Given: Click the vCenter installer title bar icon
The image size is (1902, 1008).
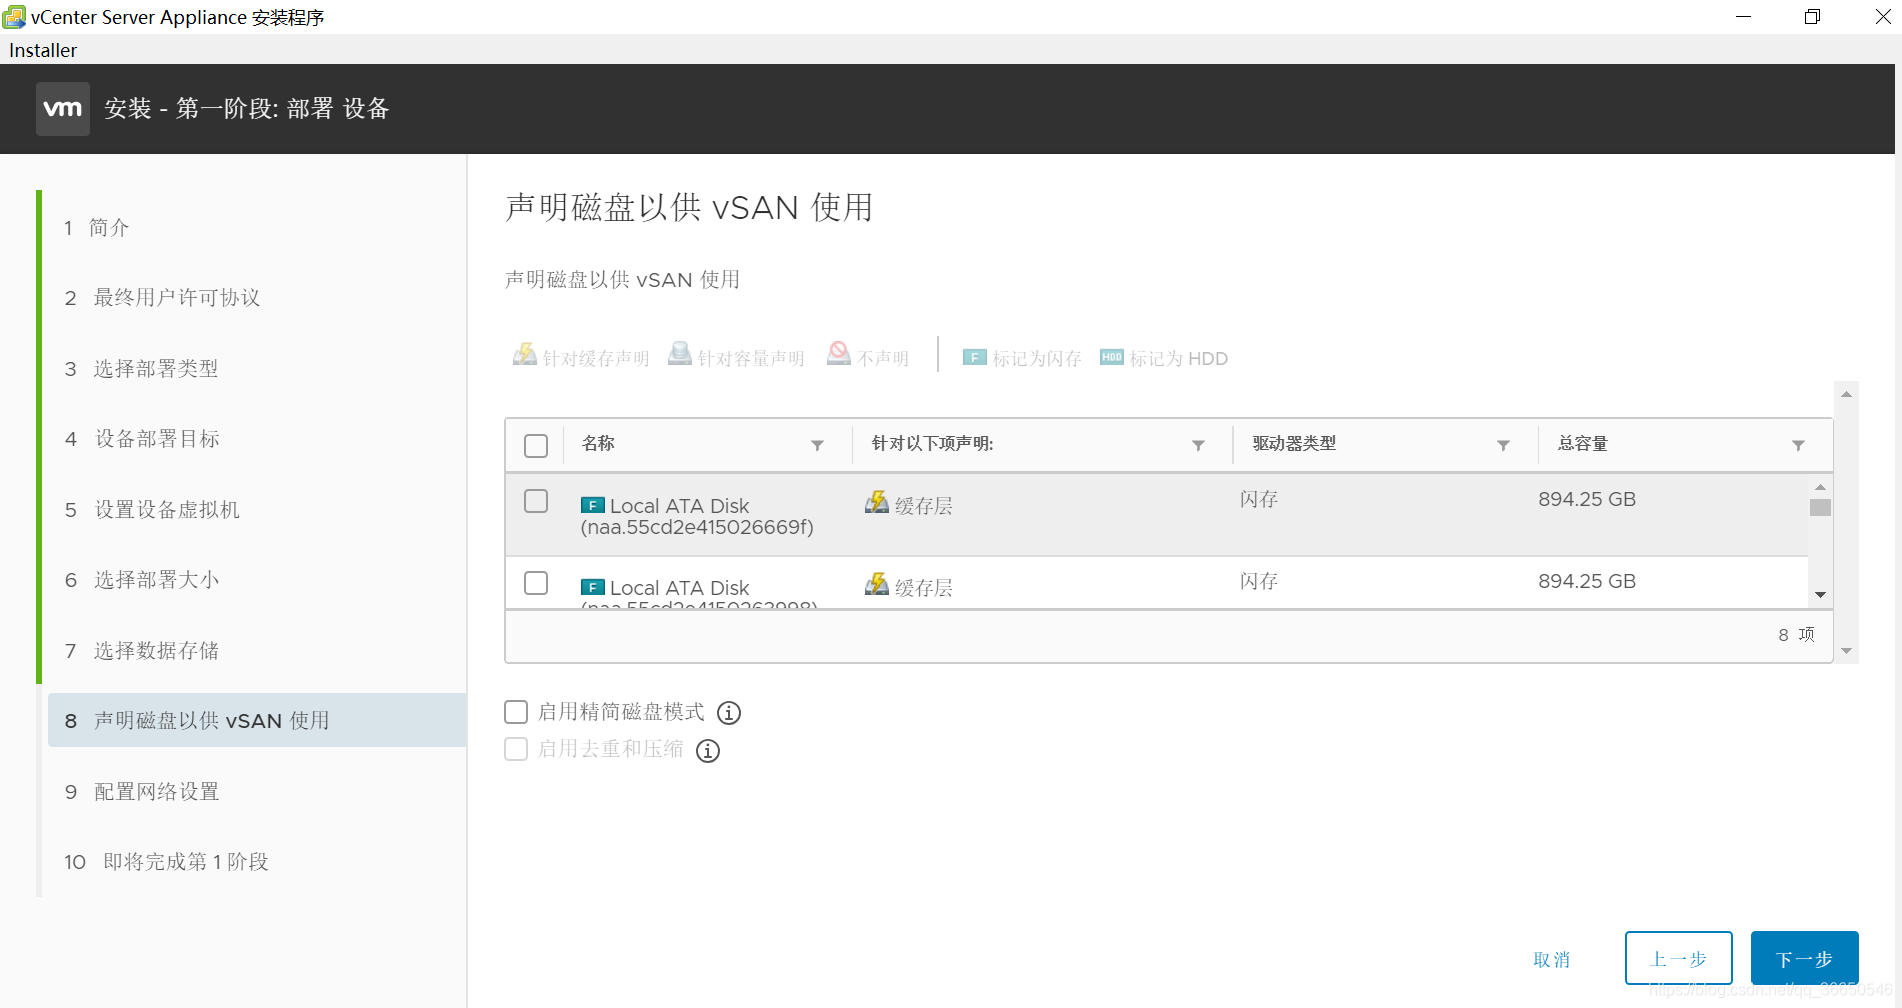Looking at the screenshot, I should tap(14, 17).
